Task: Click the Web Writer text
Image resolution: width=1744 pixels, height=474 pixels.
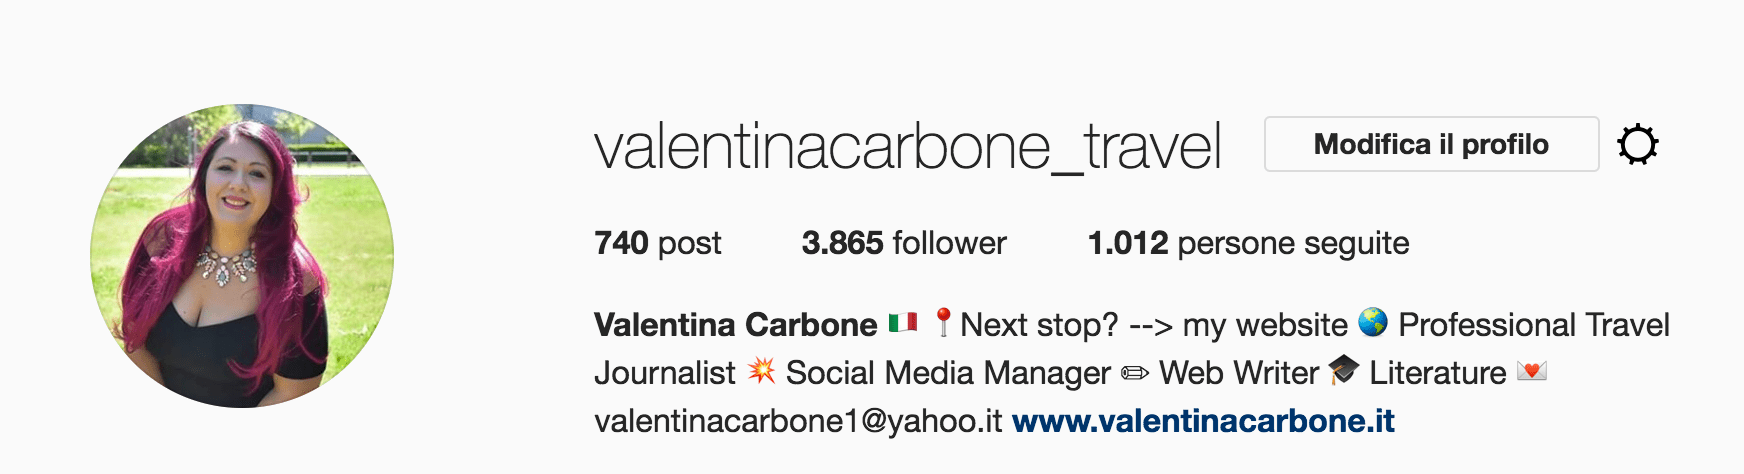Action: coord(1238,373)
